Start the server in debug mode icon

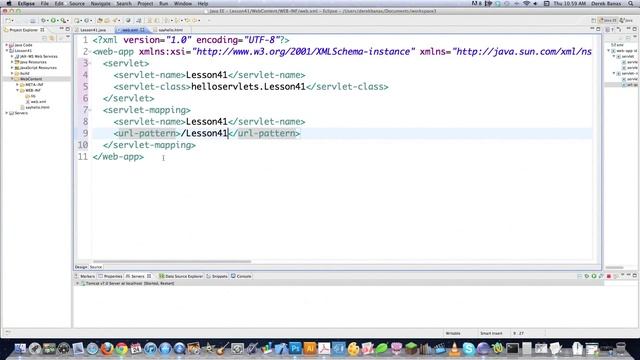(587, 276)
